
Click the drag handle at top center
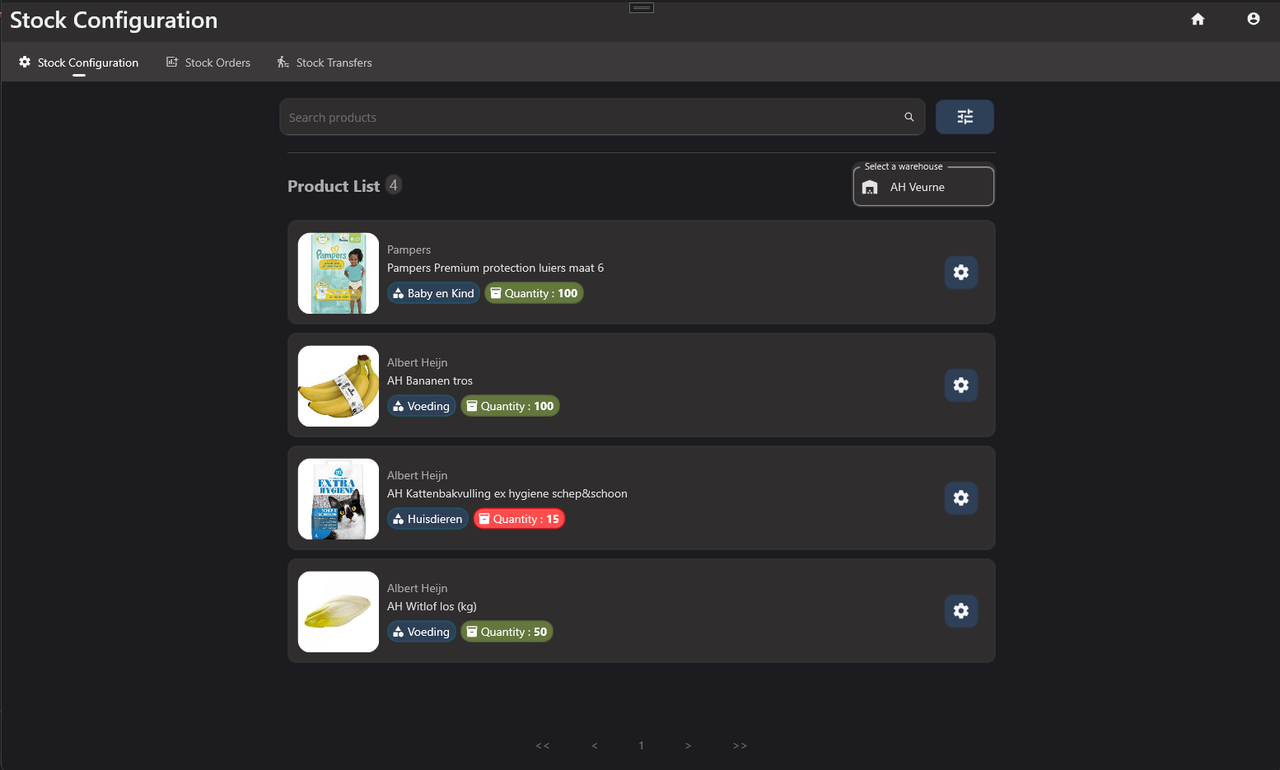pos(641,8)
